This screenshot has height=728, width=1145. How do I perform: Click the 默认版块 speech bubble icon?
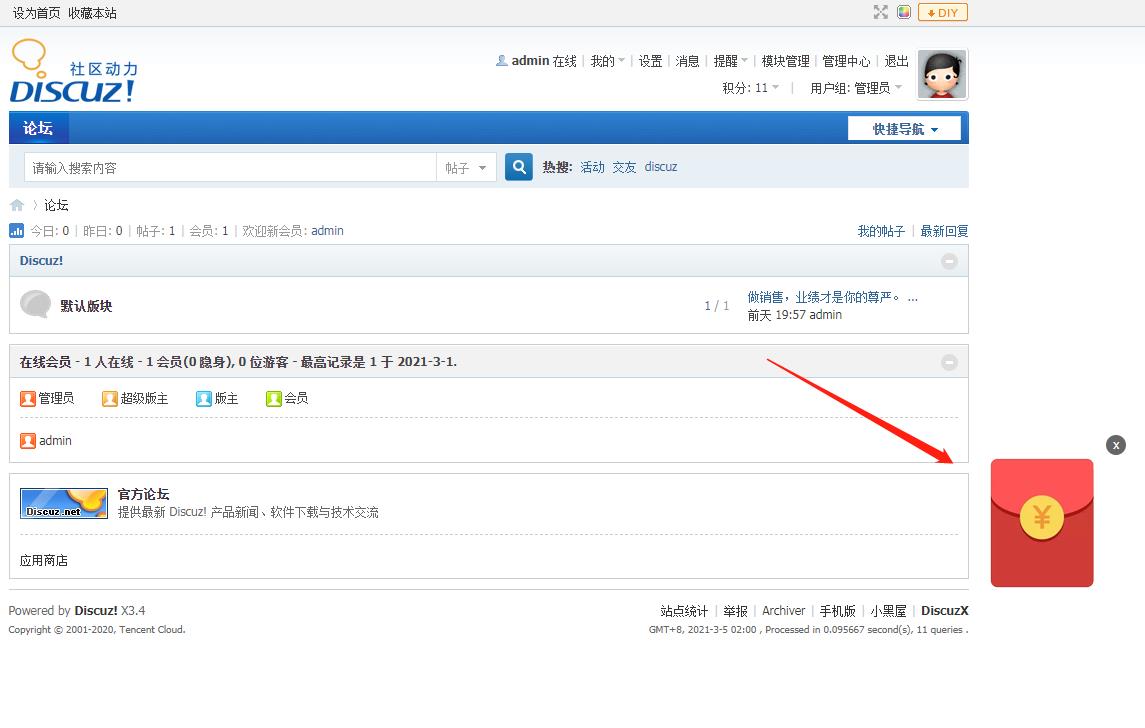pos(35,304)
